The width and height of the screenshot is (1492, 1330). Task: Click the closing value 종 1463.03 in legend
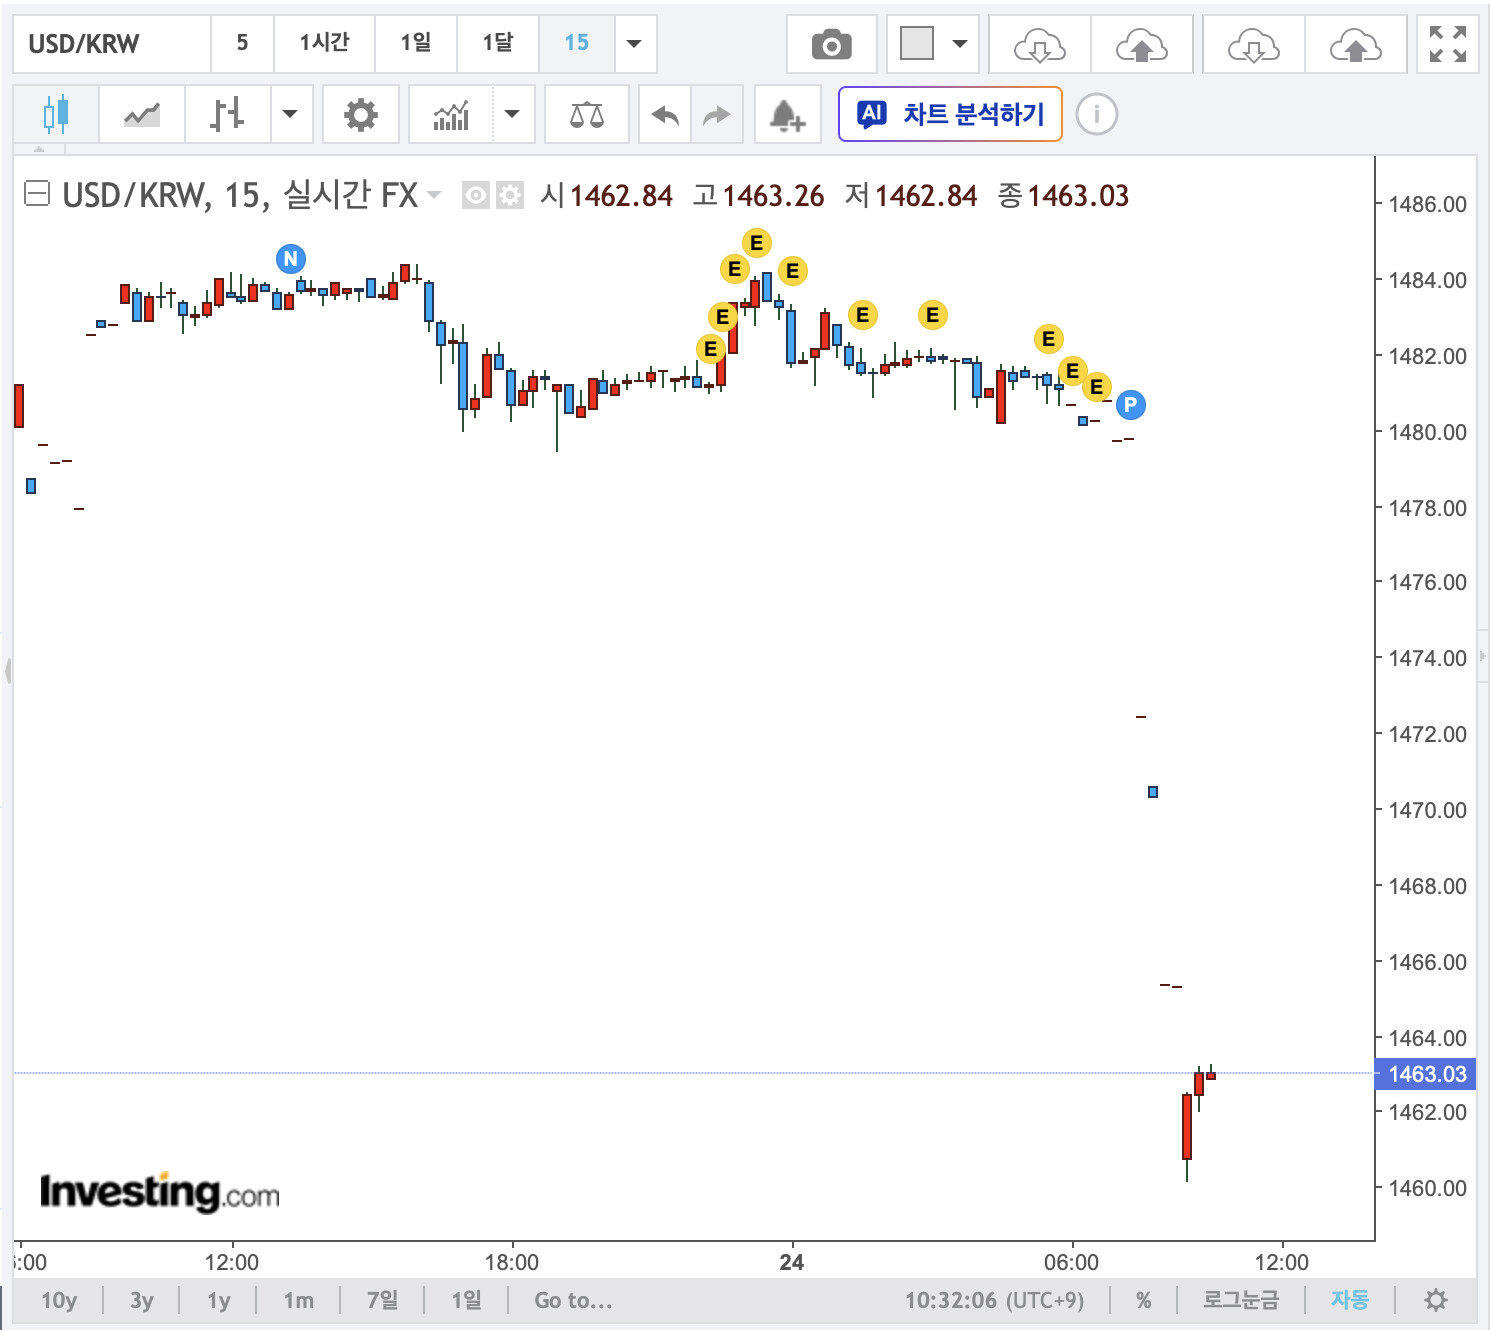coord(1064,195)
